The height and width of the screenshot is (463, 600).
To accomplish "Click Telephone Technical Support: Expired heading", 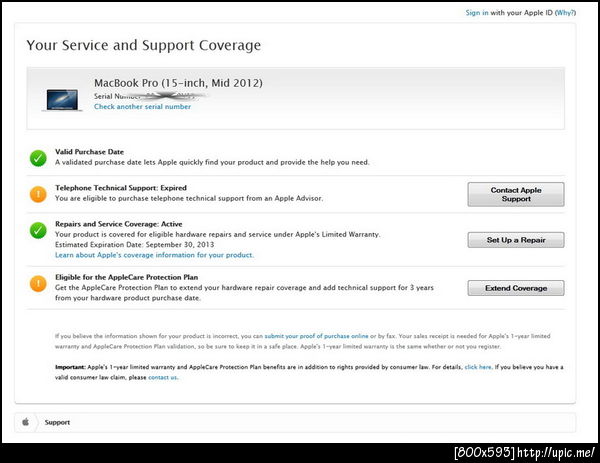I will [121, 188].
